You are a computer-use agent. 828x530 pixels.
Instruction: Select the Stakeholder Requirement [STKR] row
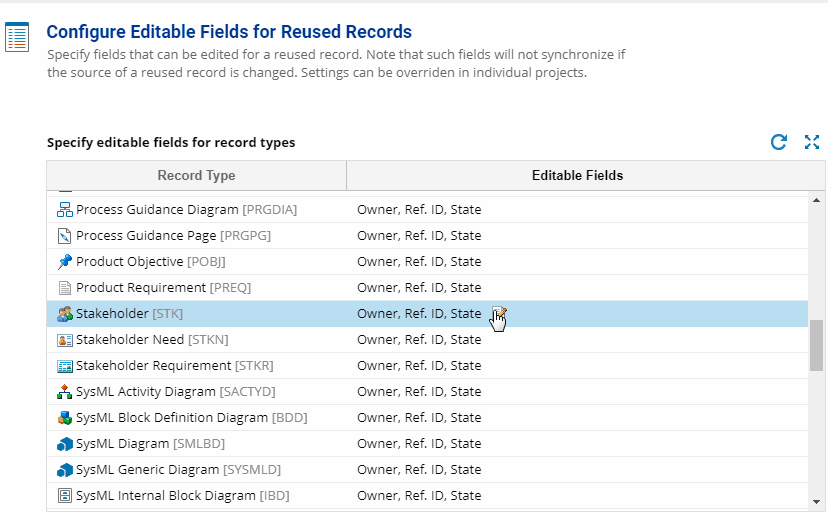(427, 365)
